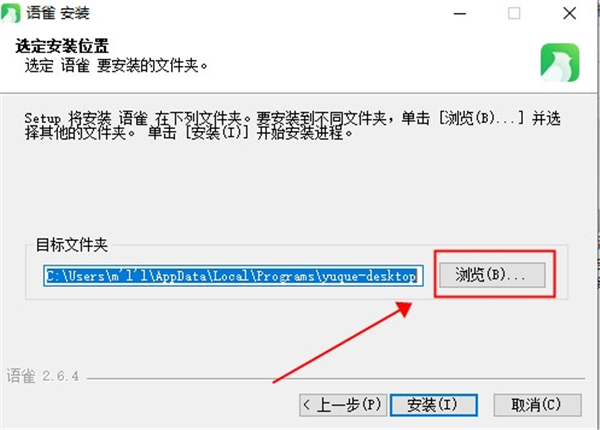Screen dimensions: 600x430
Task: Start installation with 安装(I) button
Action: pos(434,405)
